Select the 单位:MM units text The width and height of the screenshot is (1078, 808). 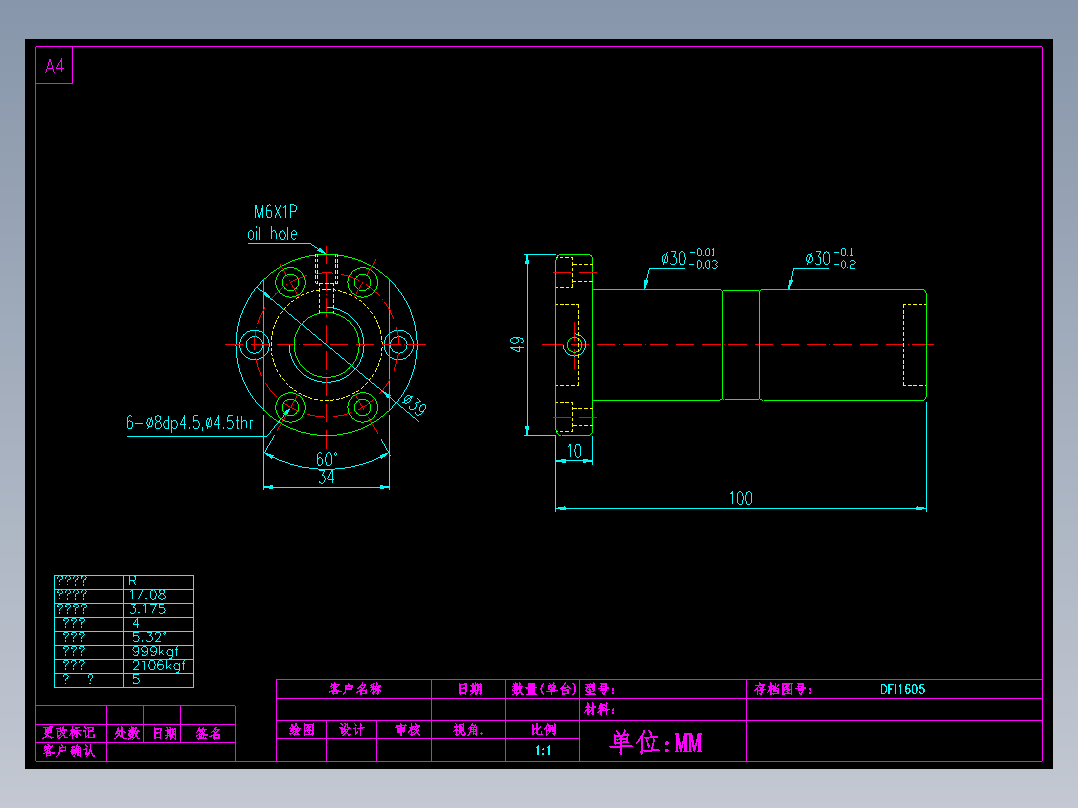point(656,742)
